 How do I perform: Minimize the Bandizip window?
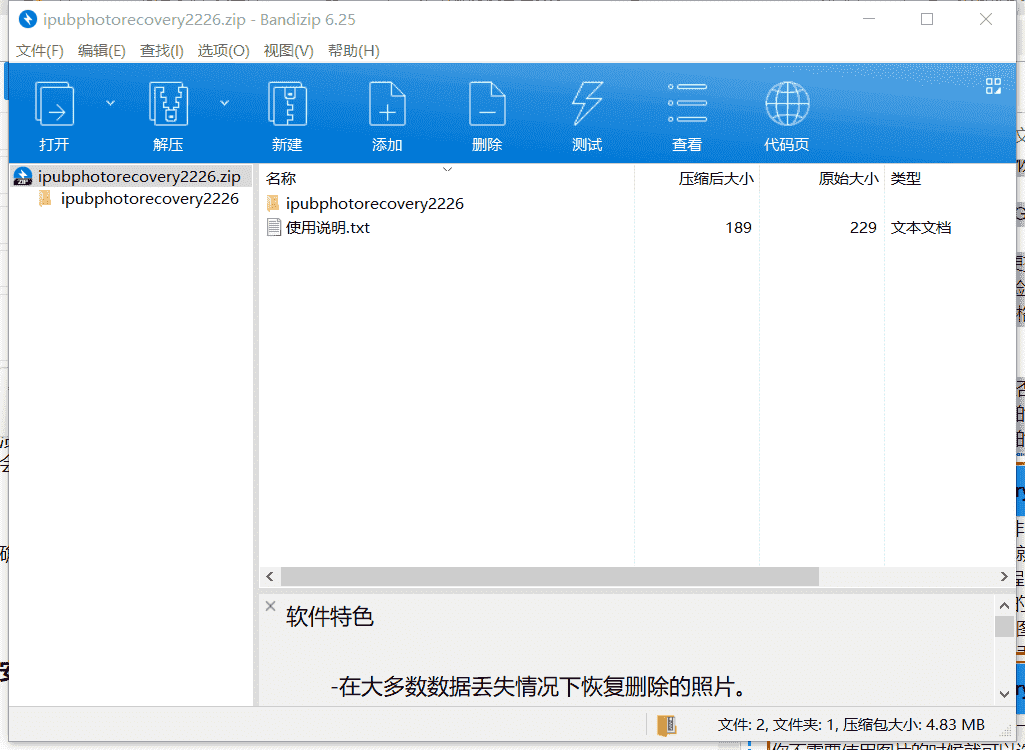click(869, 20)
